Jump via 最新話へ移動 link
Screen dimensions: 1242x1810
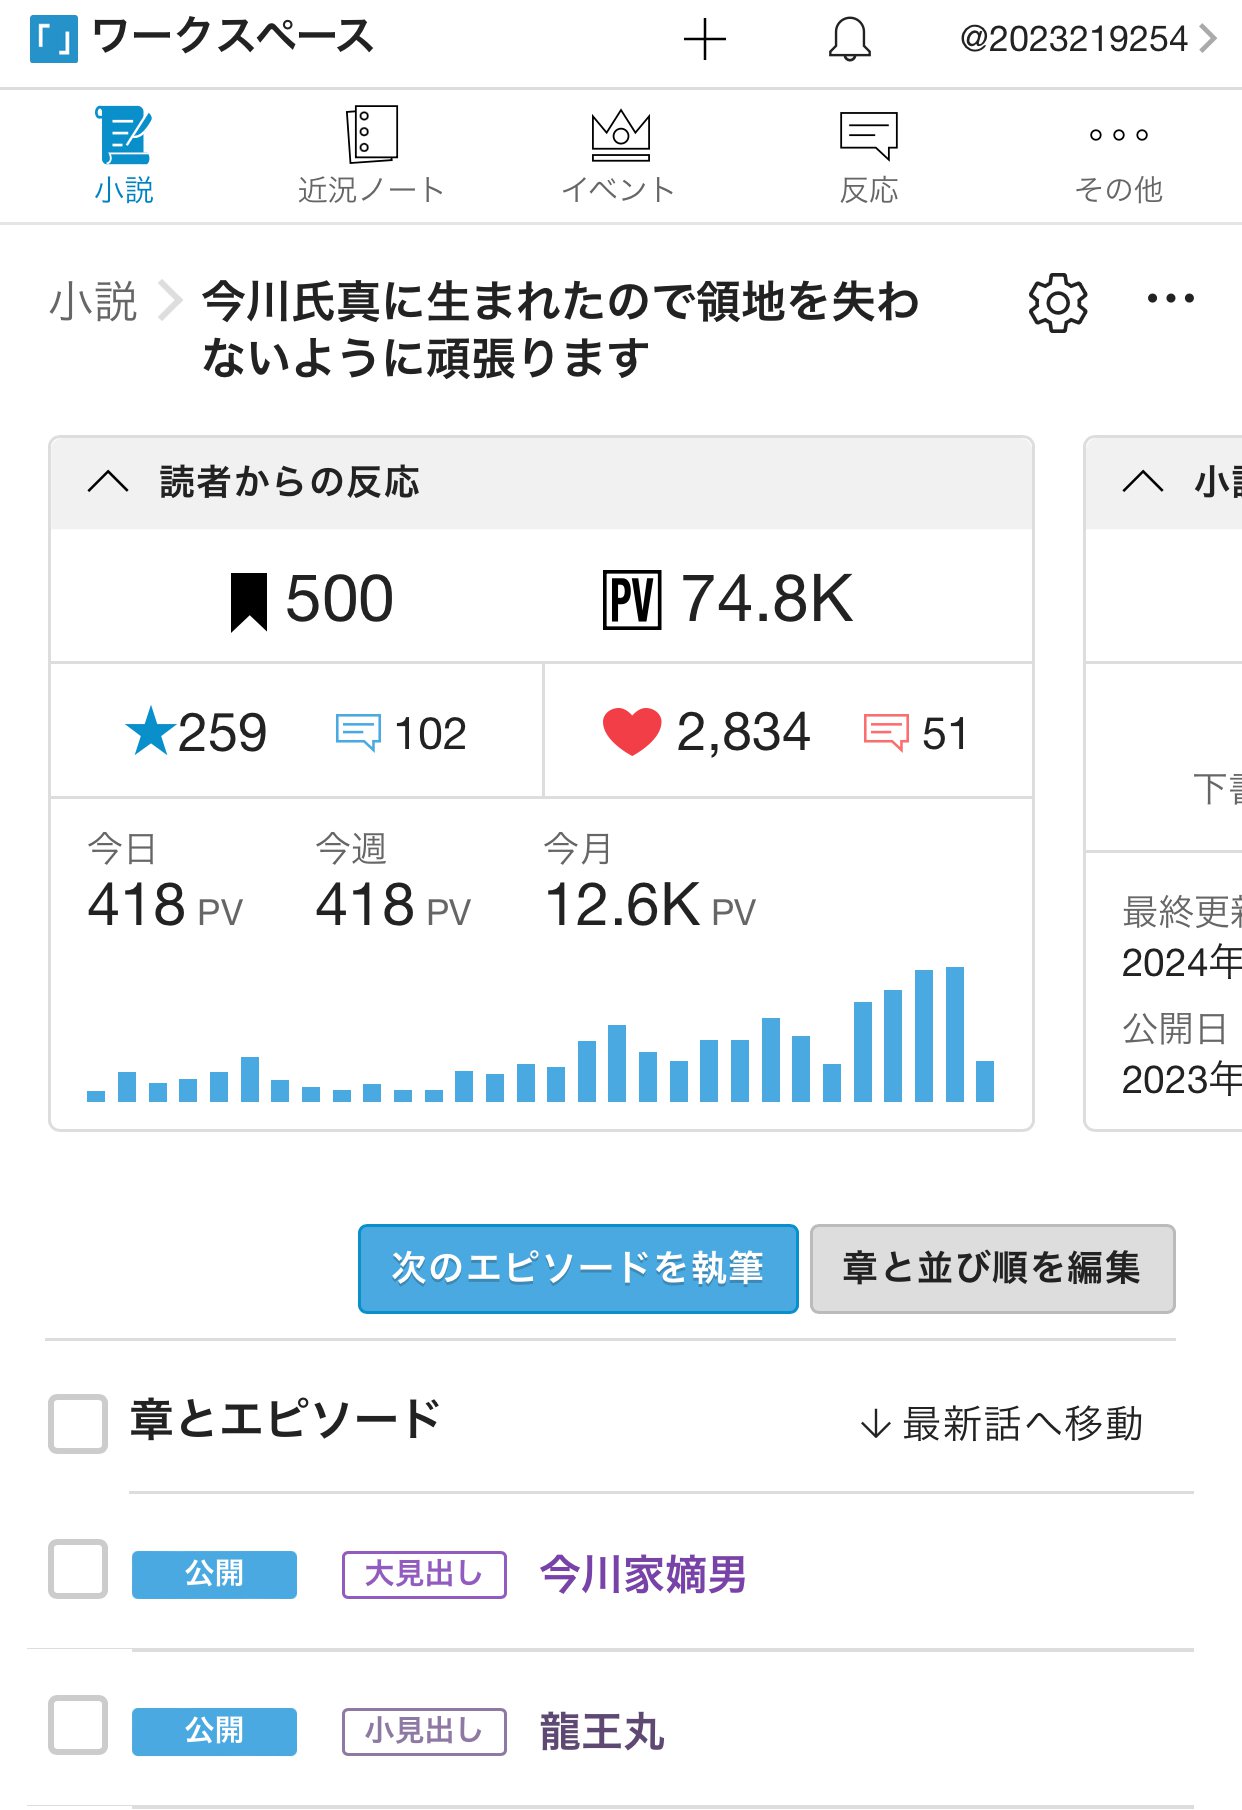coord(1001,1423)
